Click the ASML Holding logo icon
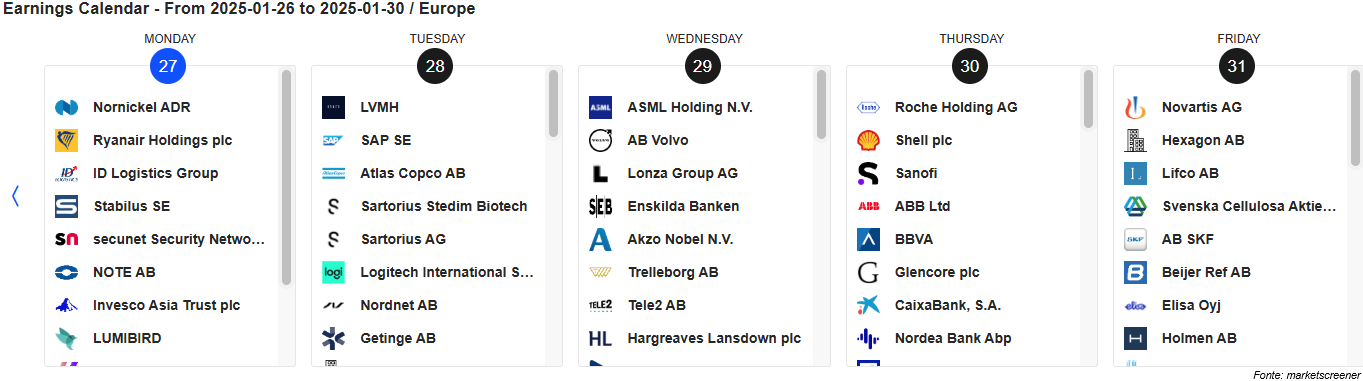 click(x=600, y=107)
